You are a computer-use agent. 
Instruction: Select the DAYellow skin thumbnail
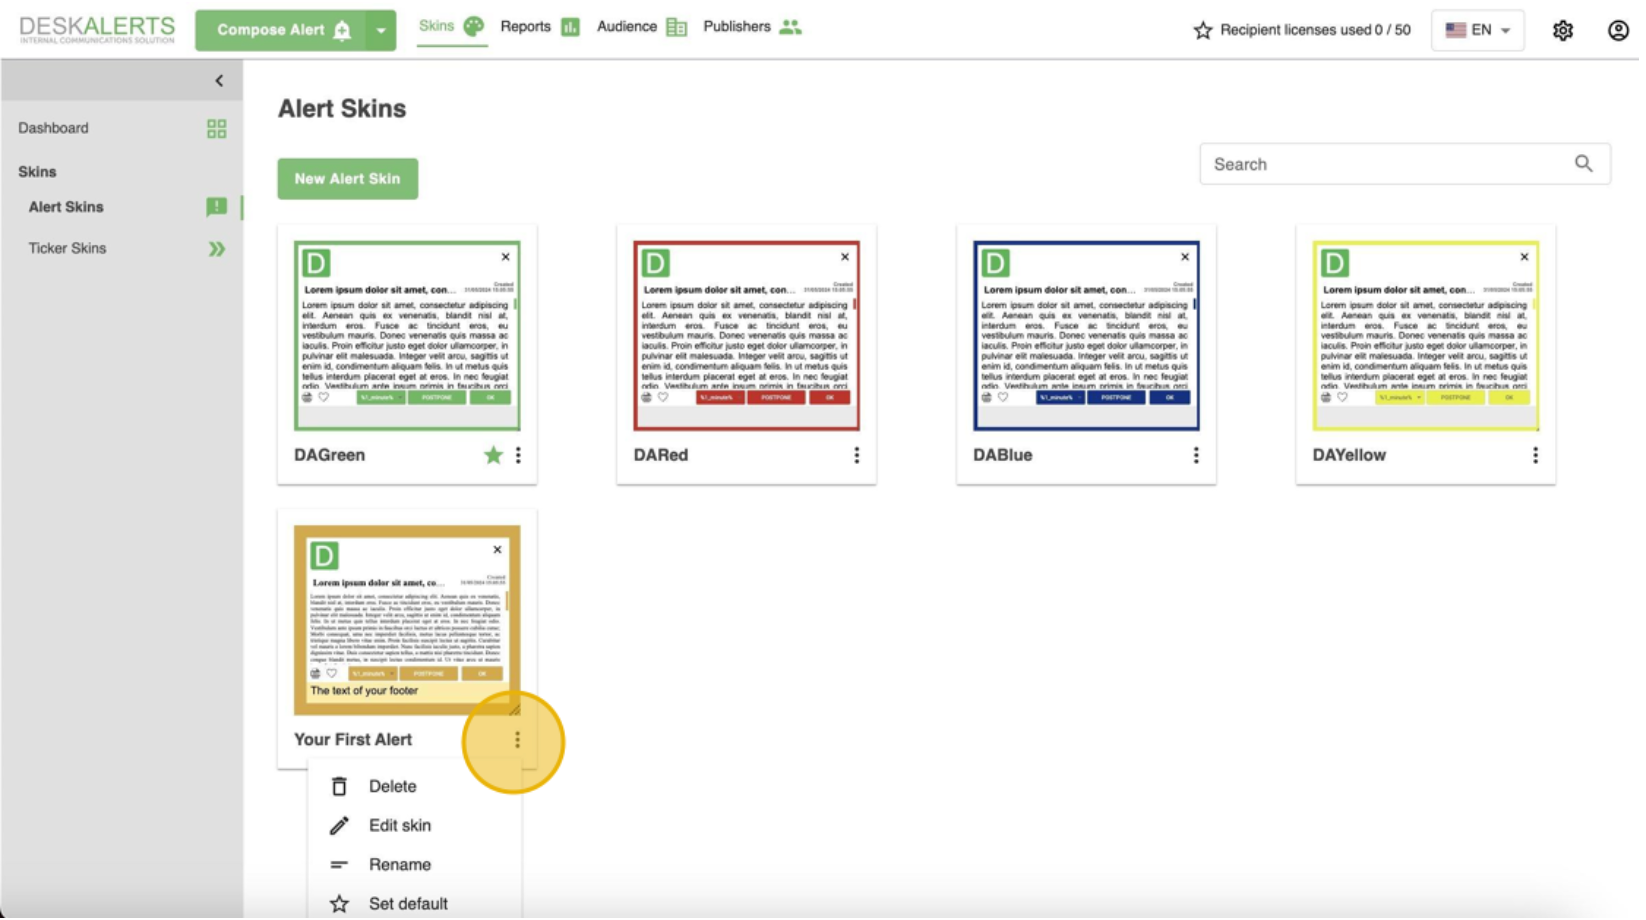1425,336
